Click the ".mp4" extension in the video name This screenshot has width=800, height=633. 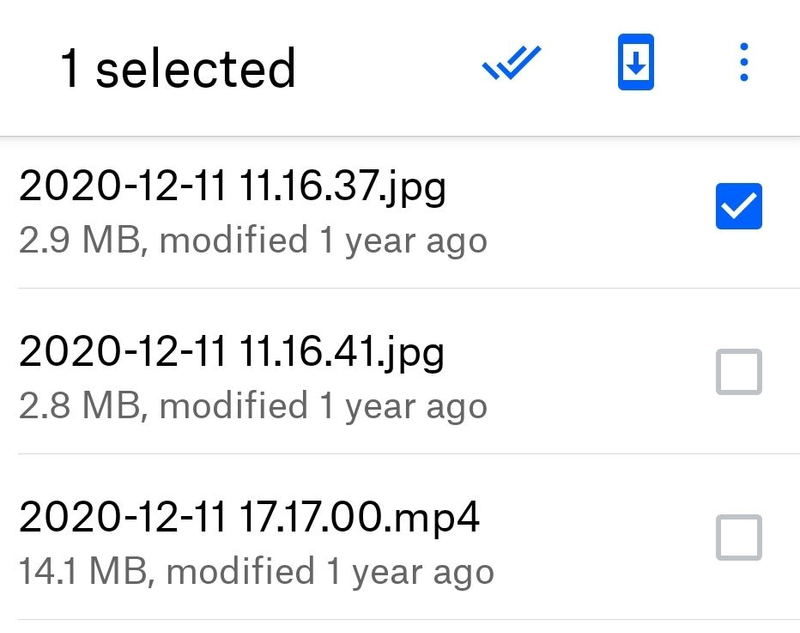[435, 517]
